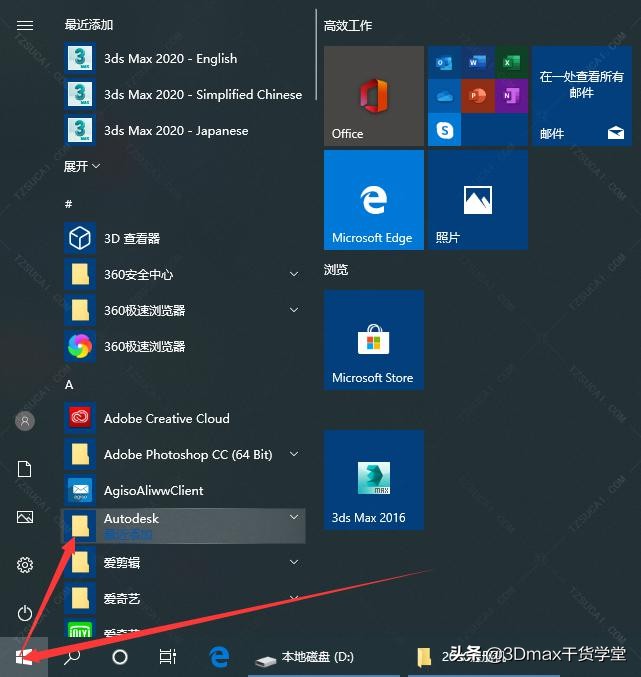Screen dimensions: 641x677
Task: Open the 爱剪辑 folder entry
Action: [x=183, y=562]
